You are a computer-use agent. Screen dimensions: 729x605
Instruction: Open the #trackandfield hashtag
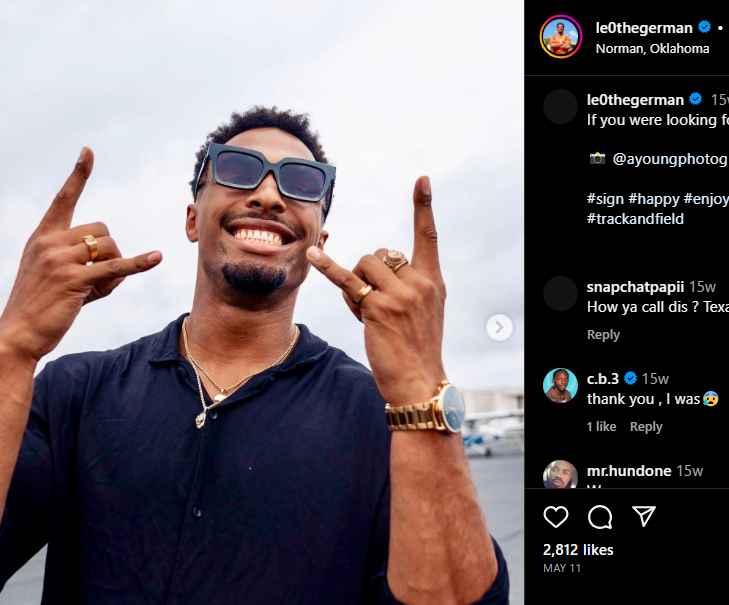[x=635, y=219]
